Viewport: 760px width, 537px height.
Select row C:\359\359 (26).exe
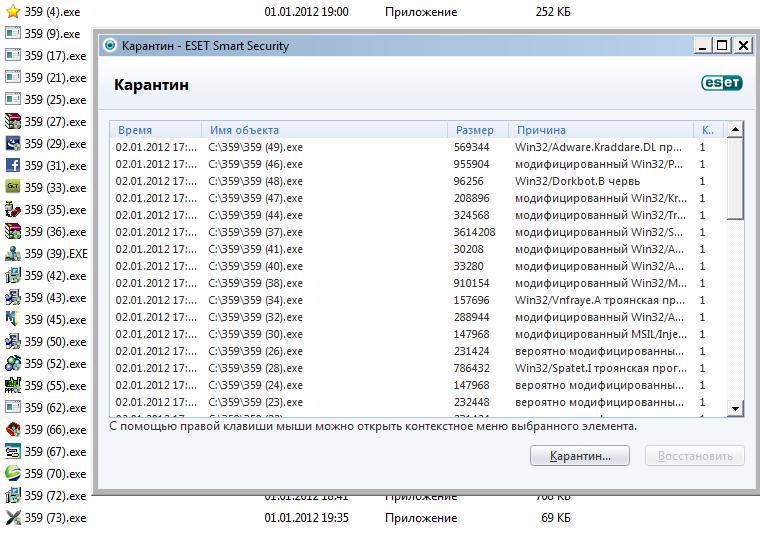tap(418, 351)
